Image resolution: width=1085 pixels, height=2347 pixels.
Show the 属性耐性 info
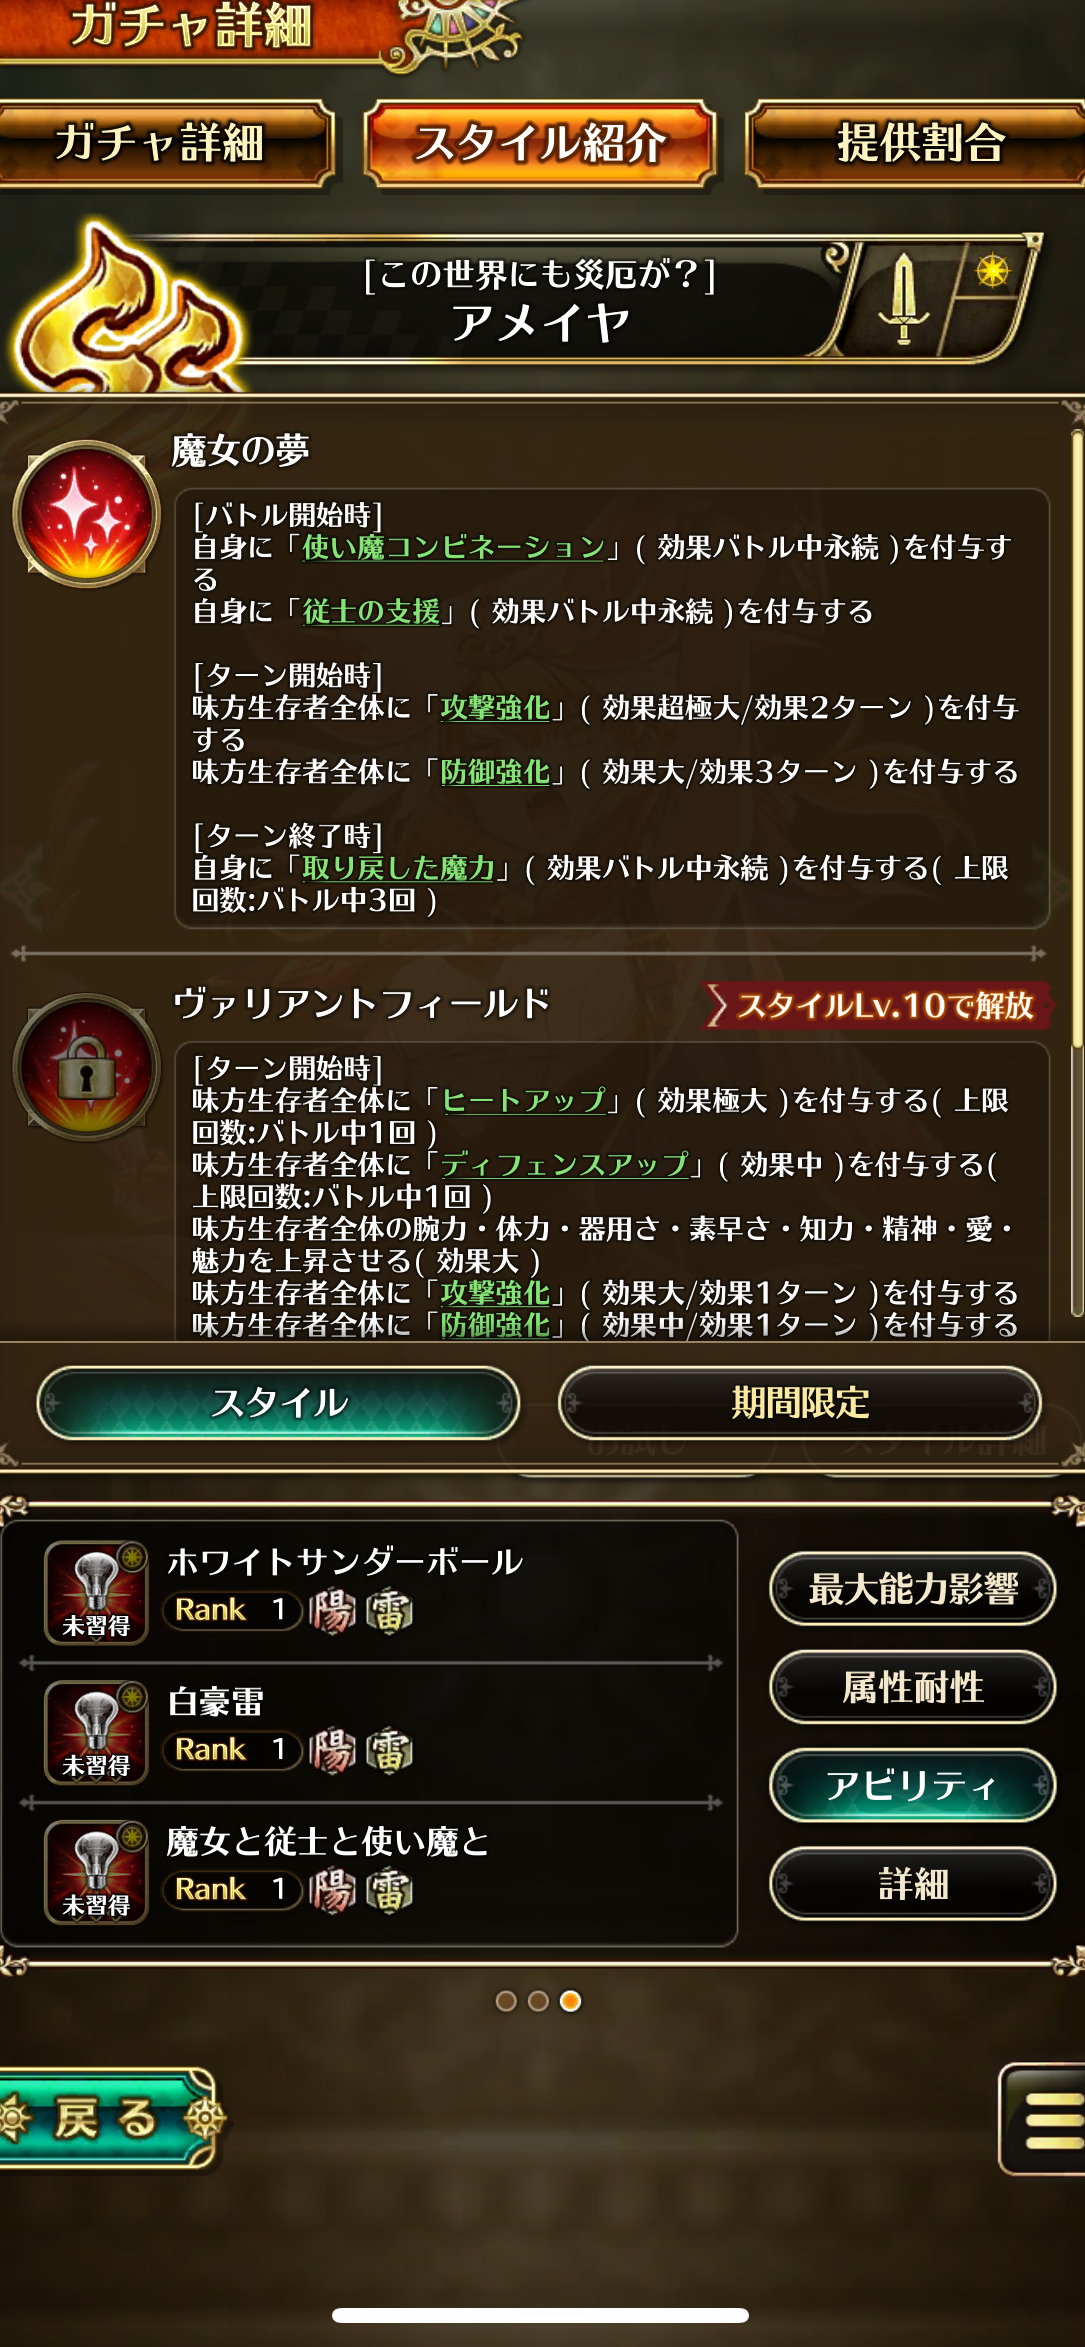(912, 1687)
